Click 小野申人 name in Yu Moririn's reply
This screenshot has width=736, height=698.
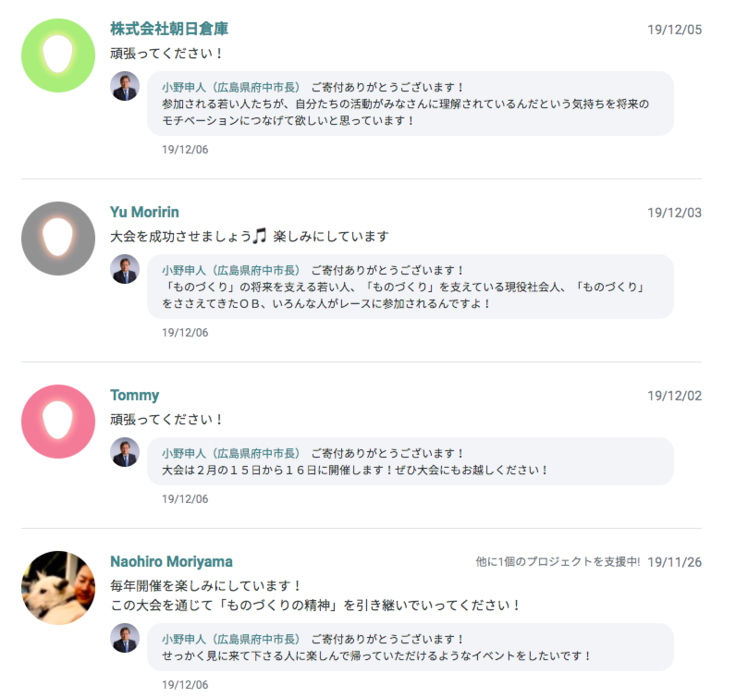click(230, 270)
